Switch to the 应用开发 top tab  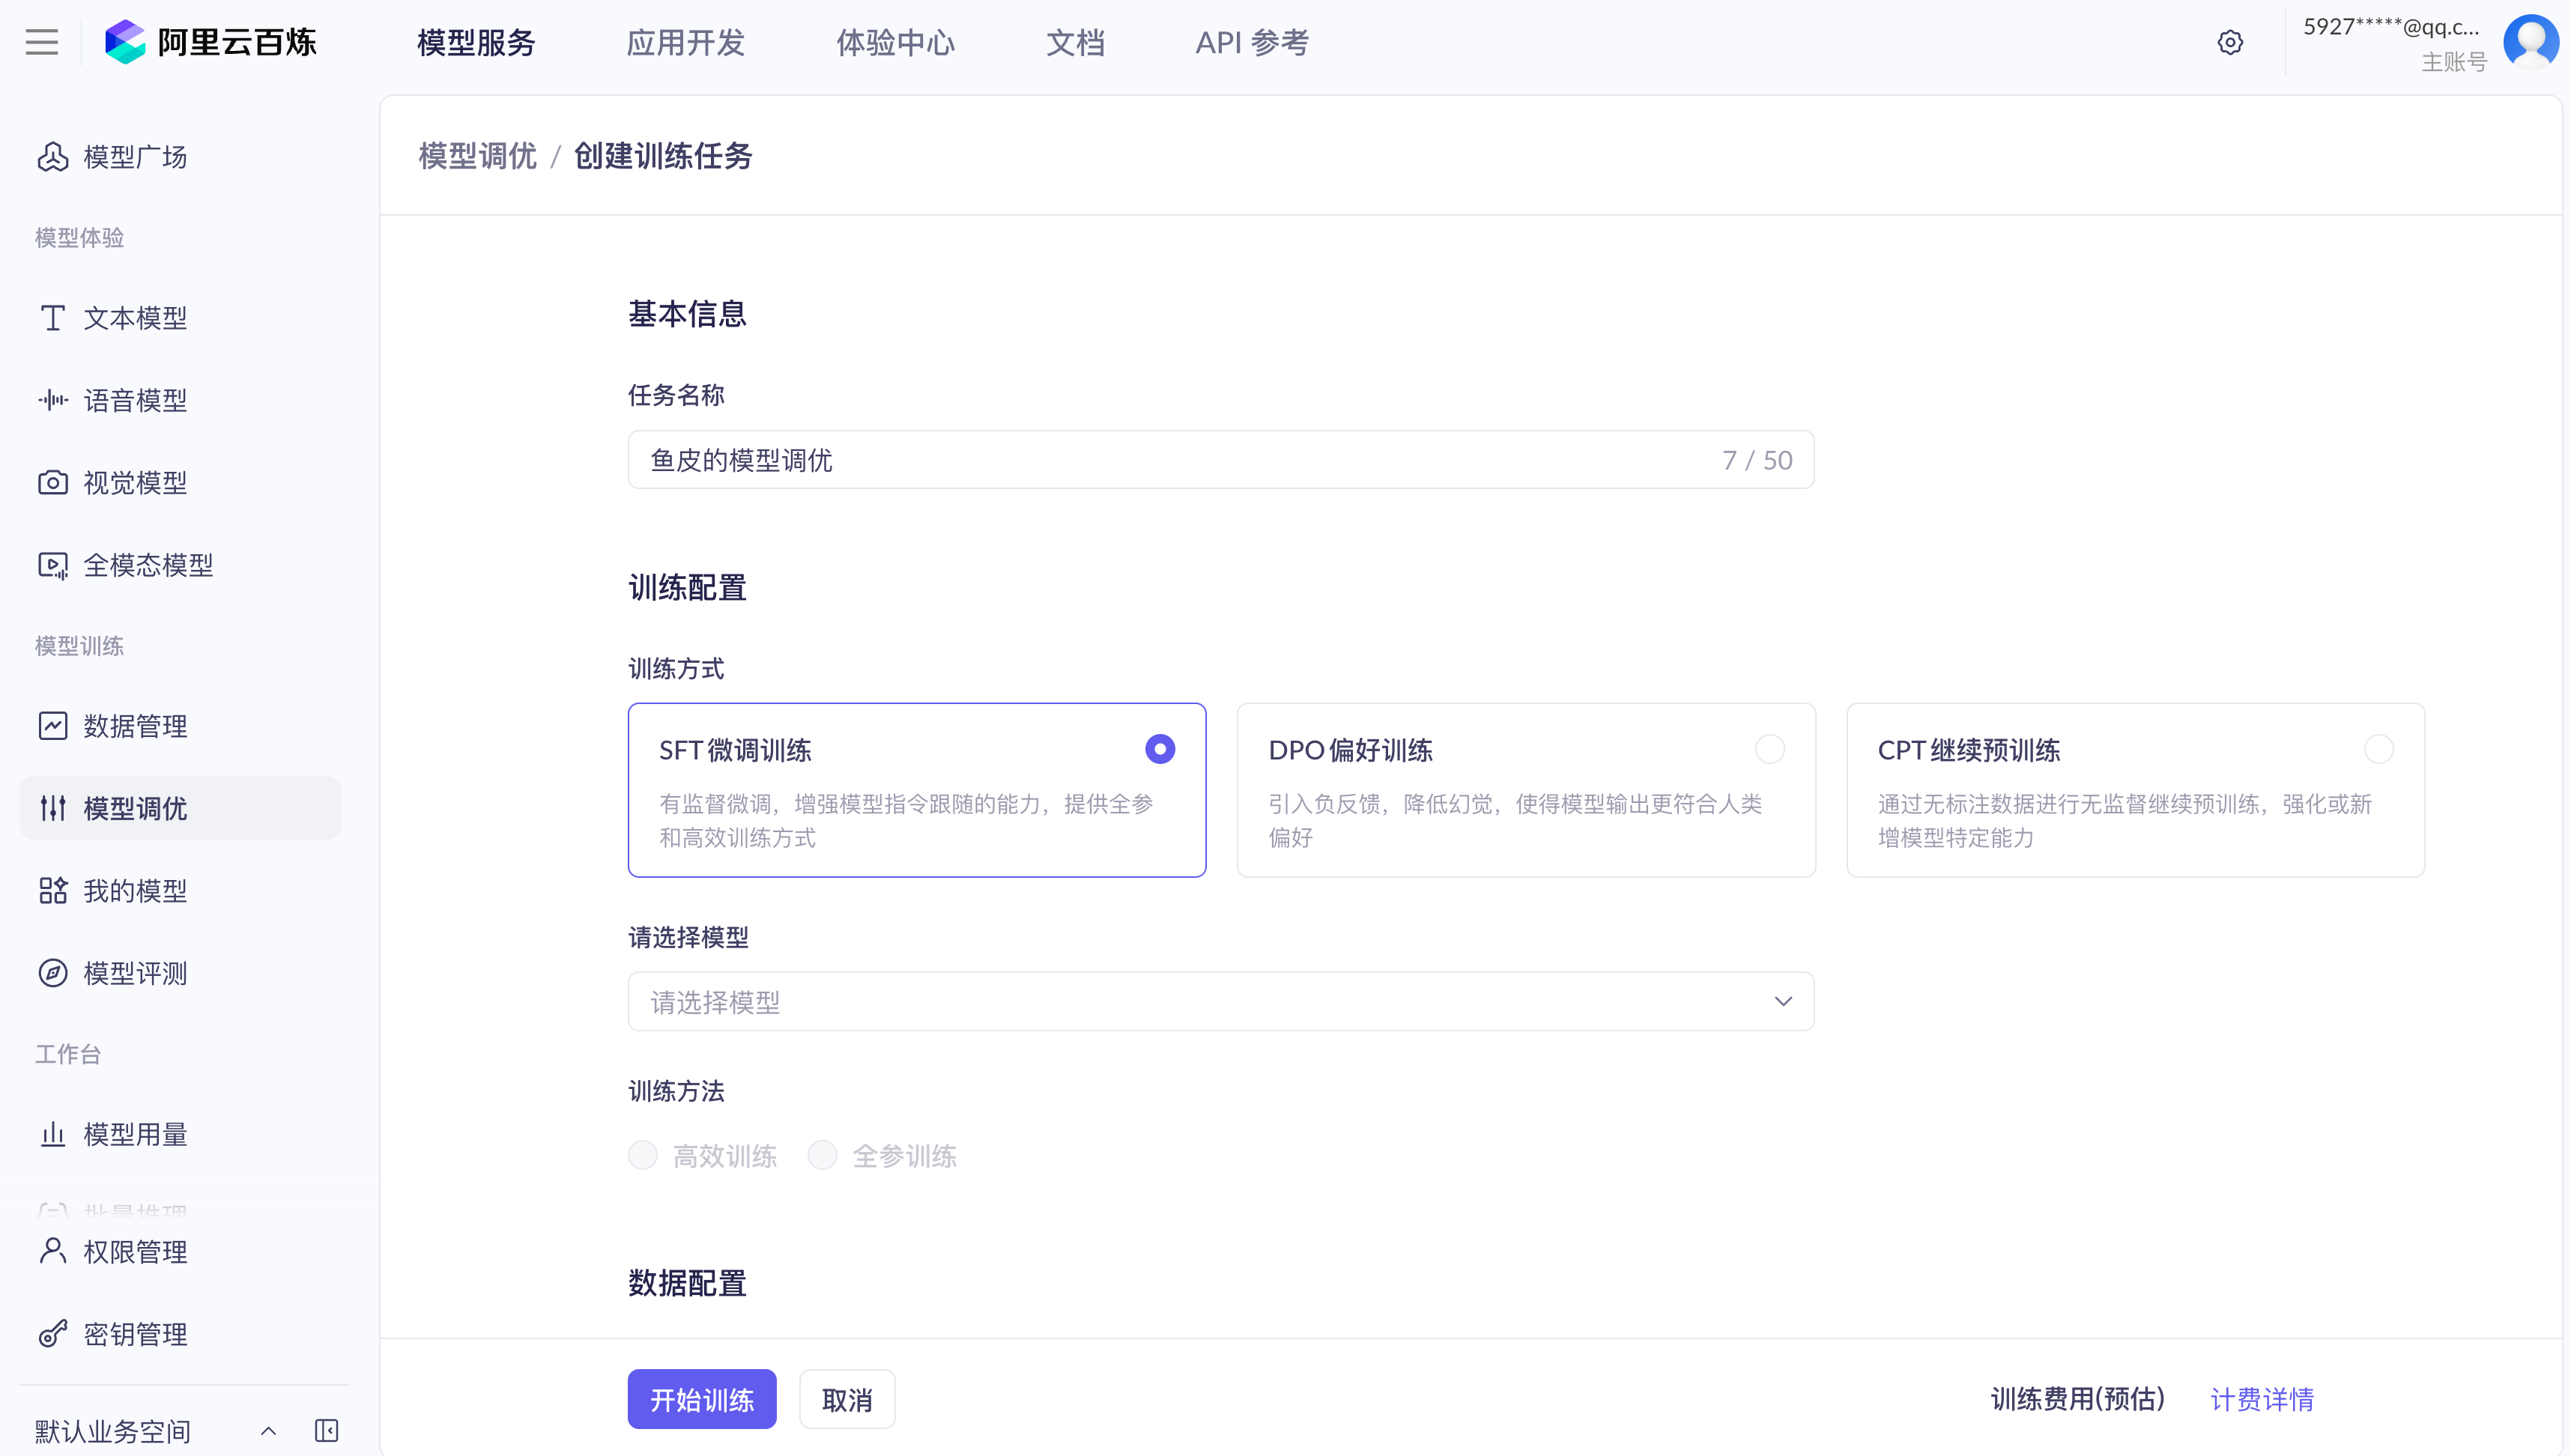click(x=685, y=42)
